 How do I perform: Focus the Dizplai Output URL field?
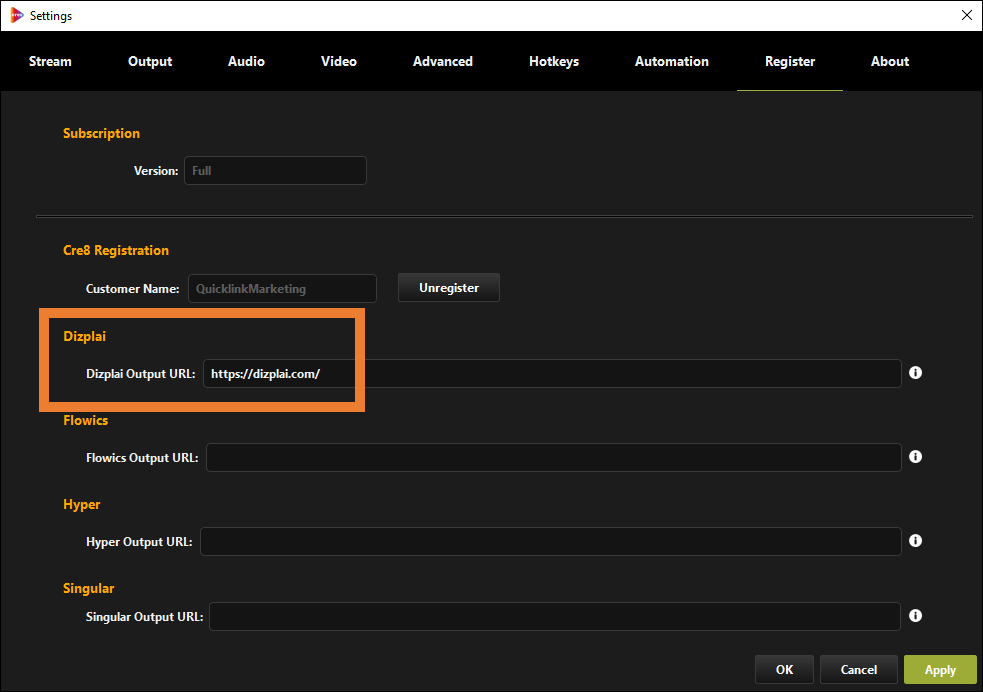click(x=552, y=374)
